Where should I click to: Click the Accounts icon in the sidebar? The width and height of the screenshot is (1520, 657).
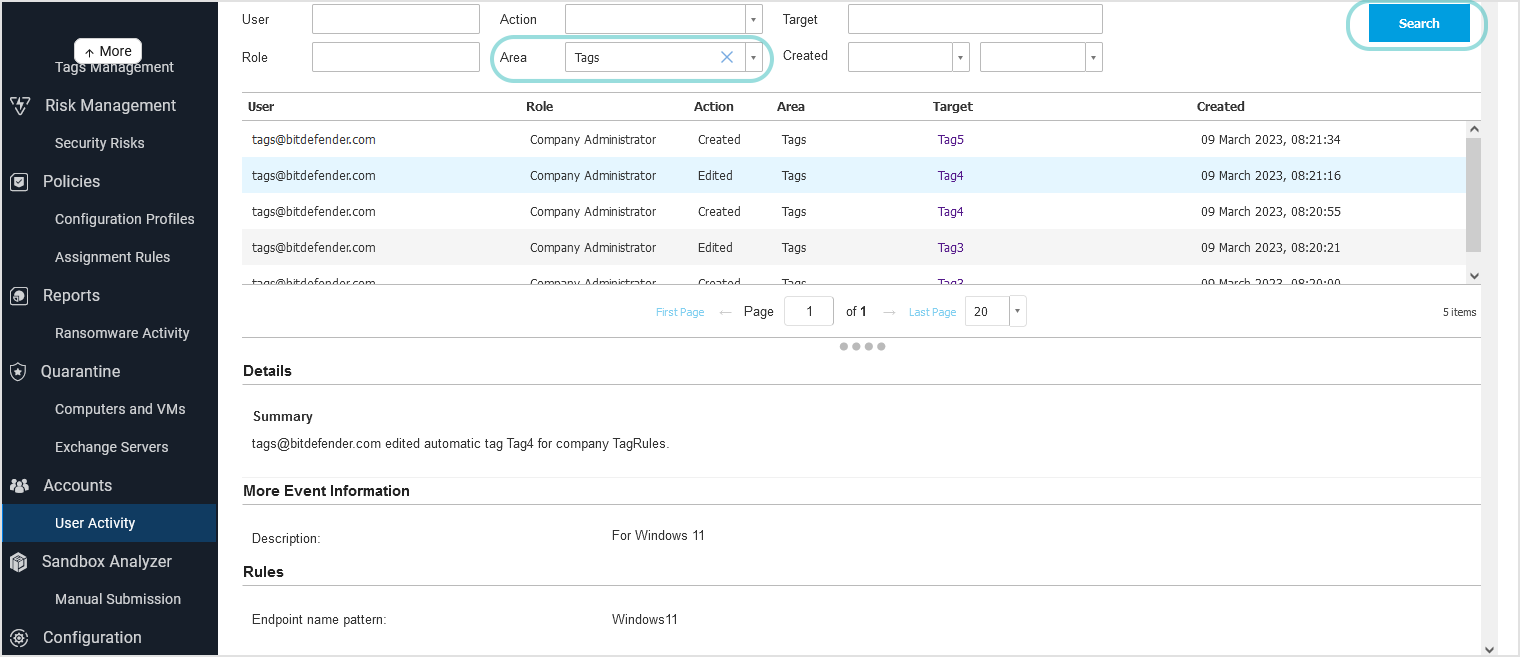[20, 485]
